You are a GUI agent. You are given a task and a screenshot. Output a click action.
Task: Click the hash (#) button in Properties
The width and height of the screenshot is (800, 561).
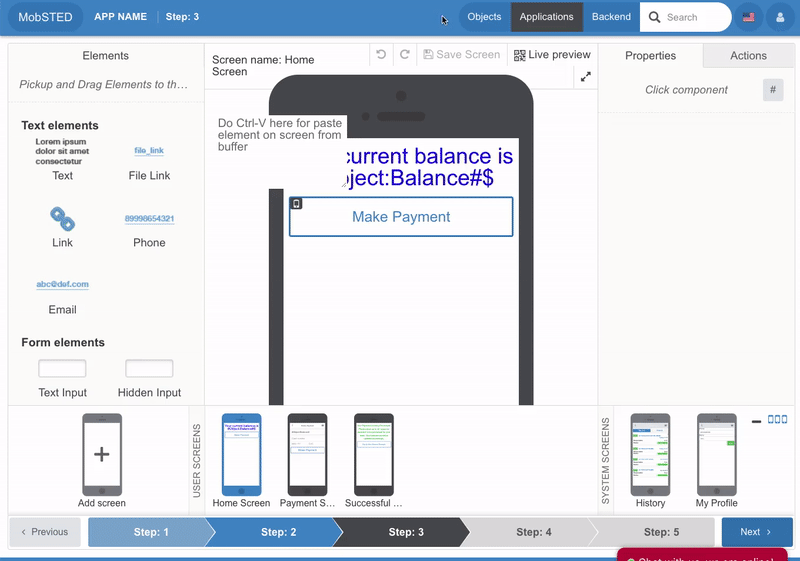pyautogui.click(x=773, y=90)
